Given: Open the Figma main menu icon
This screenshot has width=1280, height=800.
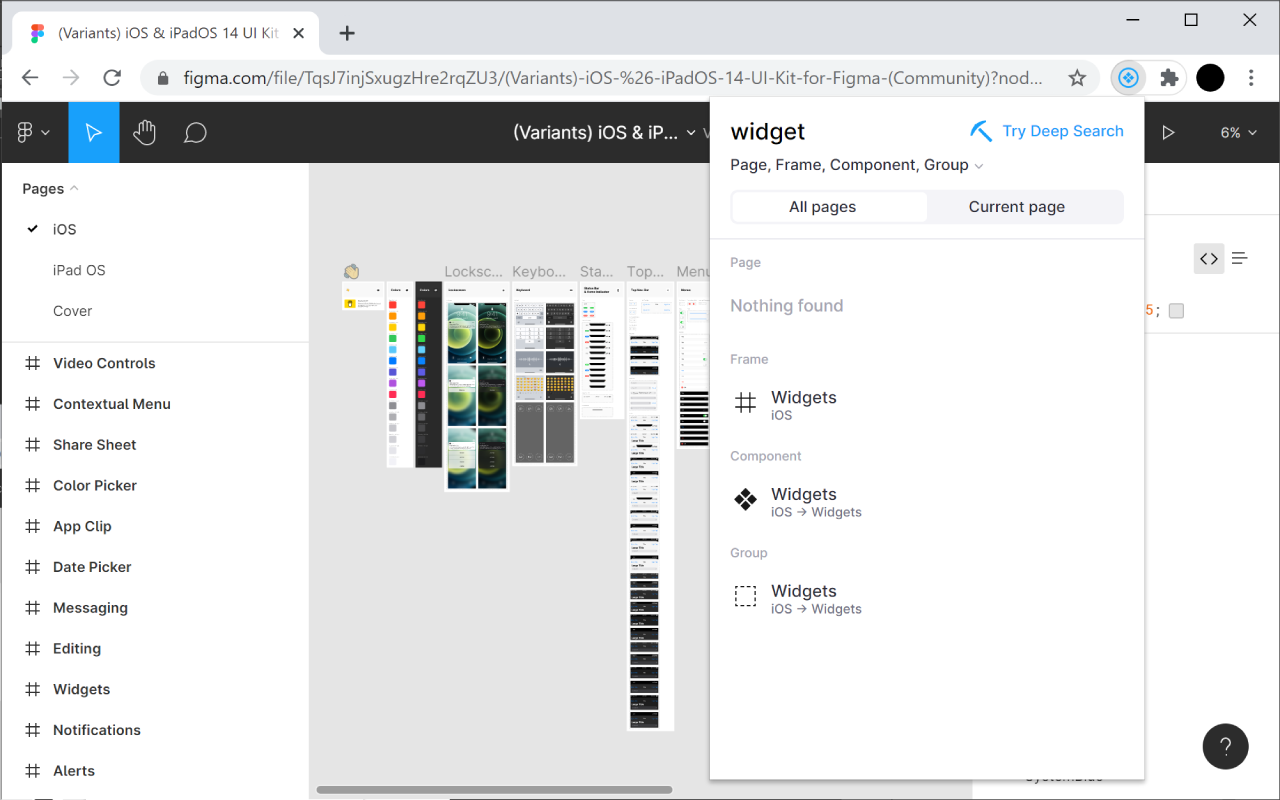Looking at the screenshot, I should coord(32,132).
